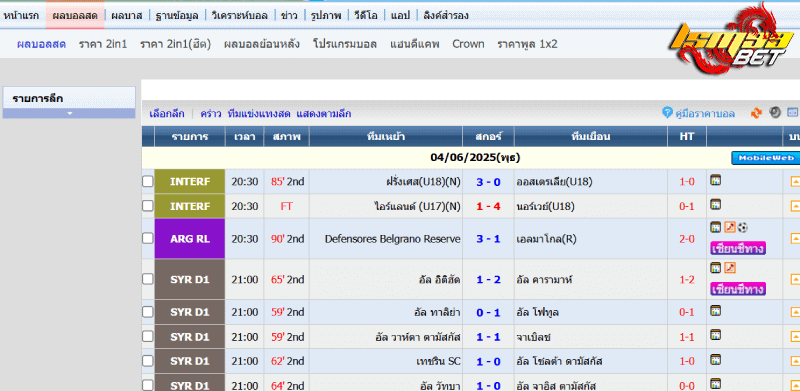Click soccer ball icon in ARG RL row
The height and width of the screenshot is (391, 800).
743,227
